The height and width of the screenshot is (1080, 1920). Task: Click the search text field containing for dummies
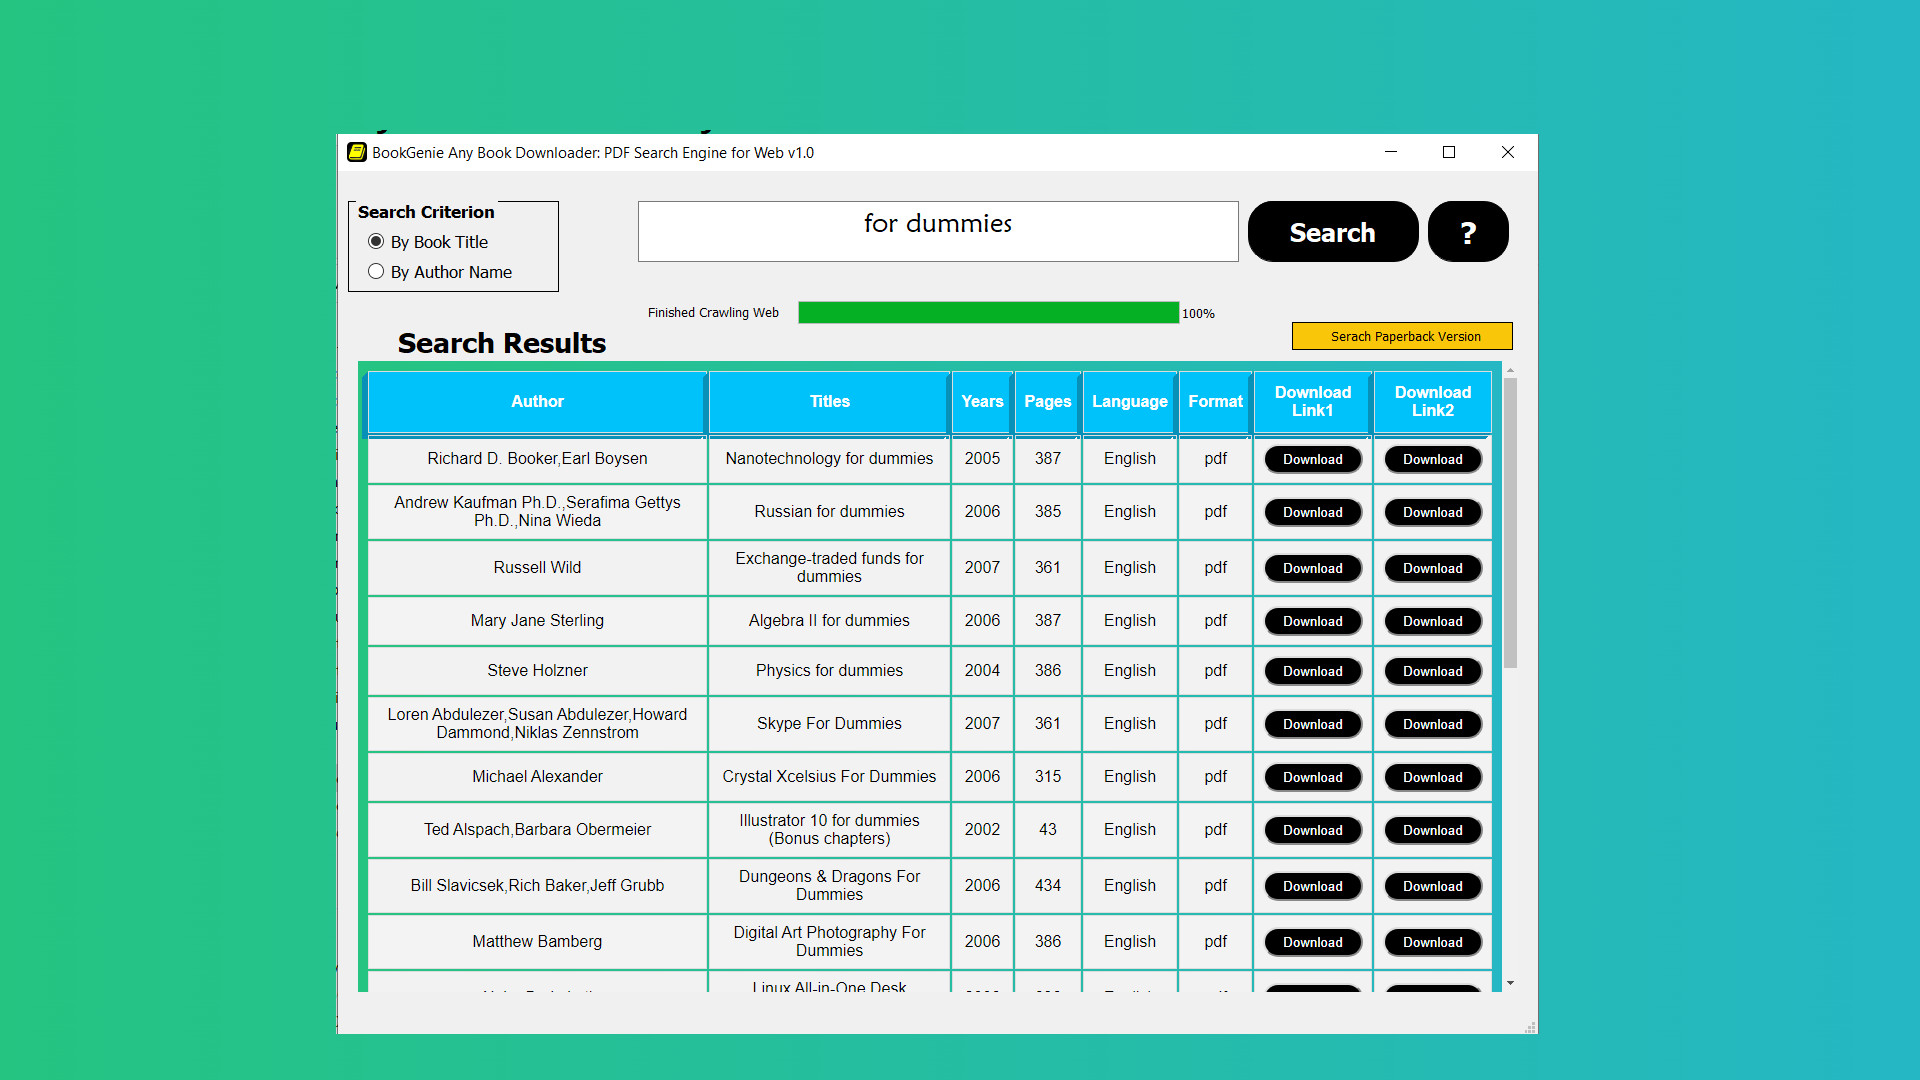[937, 232]
